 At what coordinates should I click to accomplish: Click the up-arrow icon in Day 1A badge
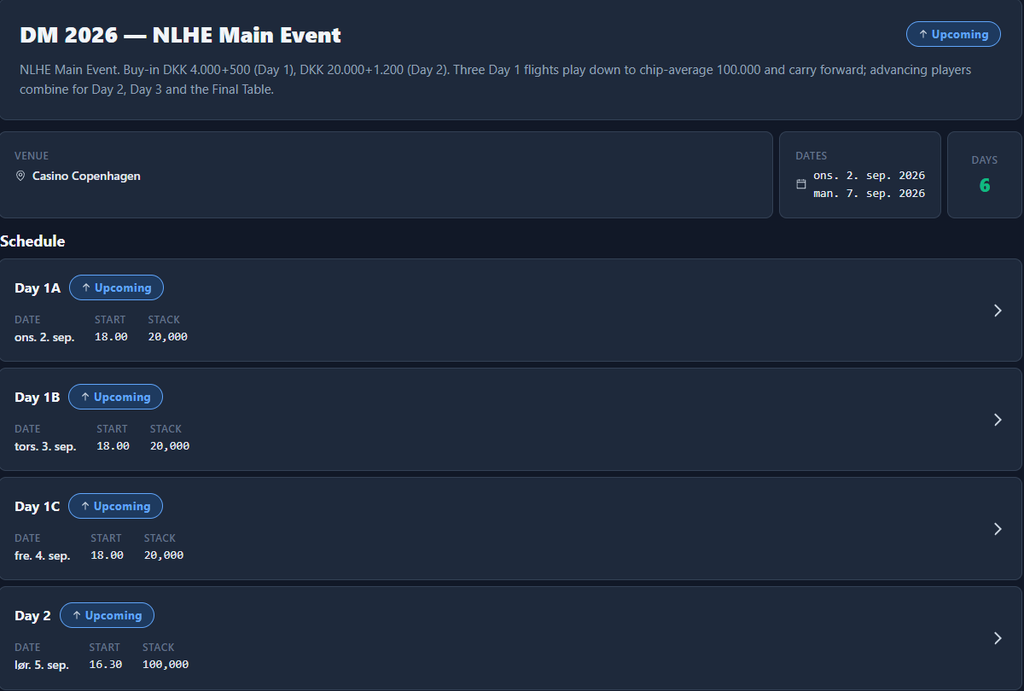(x=86, y=287)
